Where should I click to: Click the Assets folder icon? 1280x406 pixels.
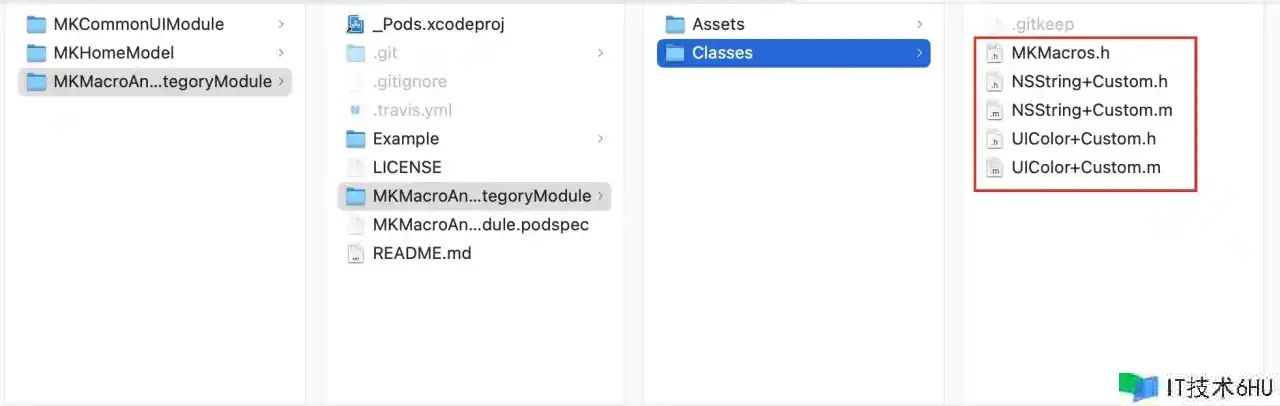click(675, 24)
